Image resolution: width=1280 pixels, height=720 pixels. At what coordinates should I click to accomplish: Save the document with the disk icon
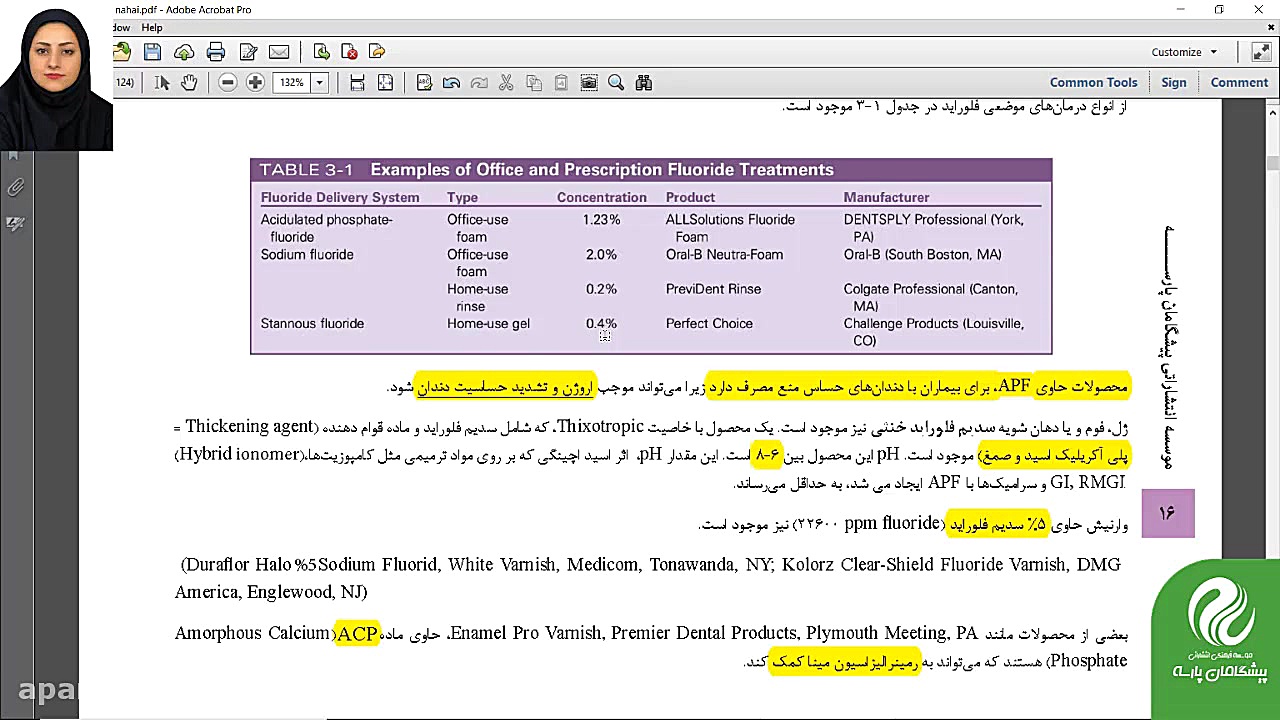(x=152, y=51)
